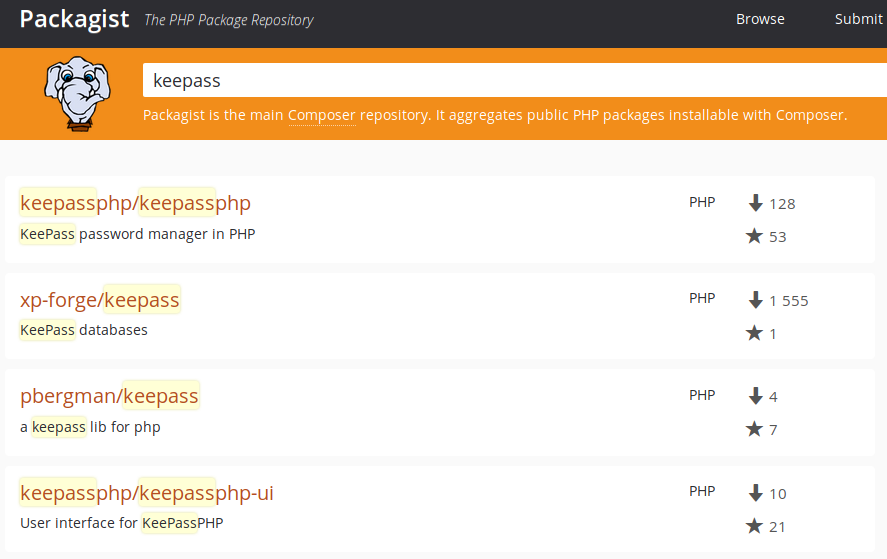This screenshot has height=559, width=887.
Task: Click star count 7
Action: pyautogui.click(x=773, y=430)
